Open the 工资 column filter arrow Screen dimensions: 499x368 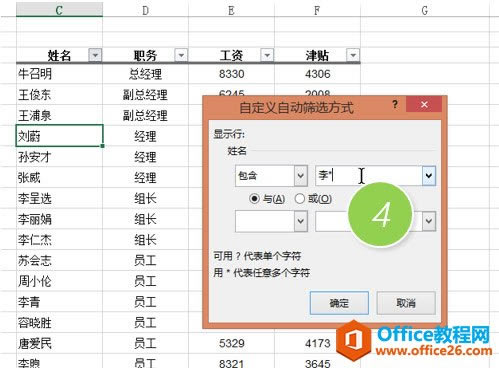click(x=267, y=55)
